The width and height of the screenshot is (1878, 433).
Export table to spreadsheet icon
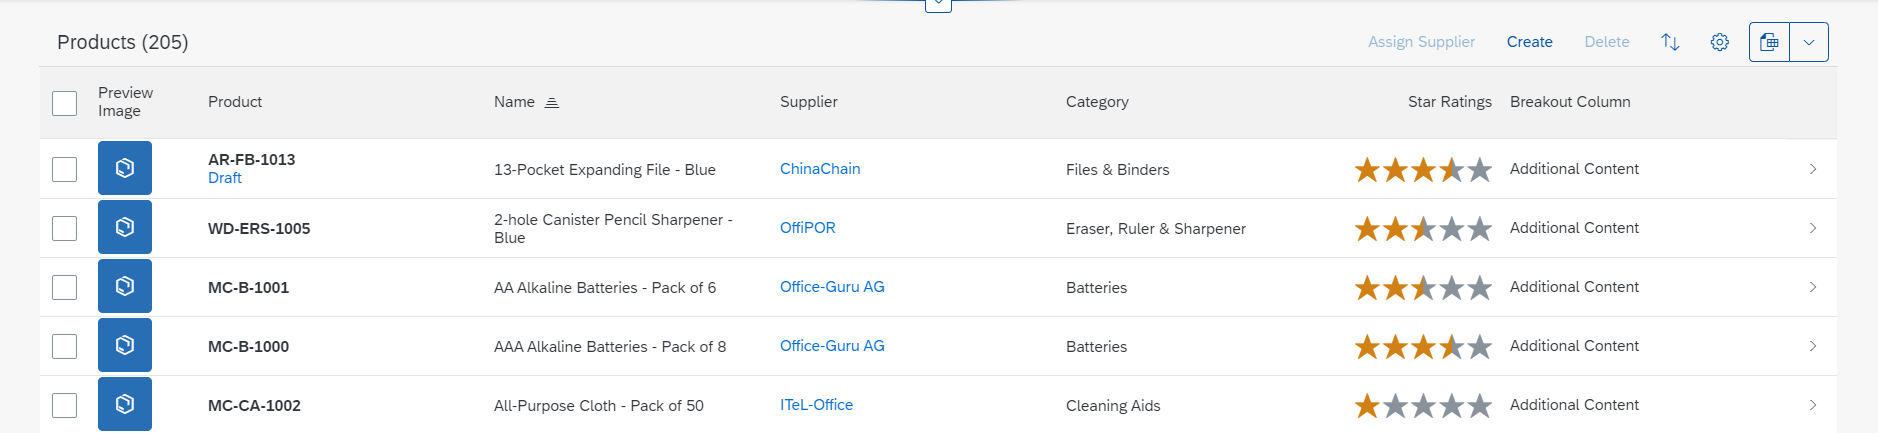[x=1769, y=42]
